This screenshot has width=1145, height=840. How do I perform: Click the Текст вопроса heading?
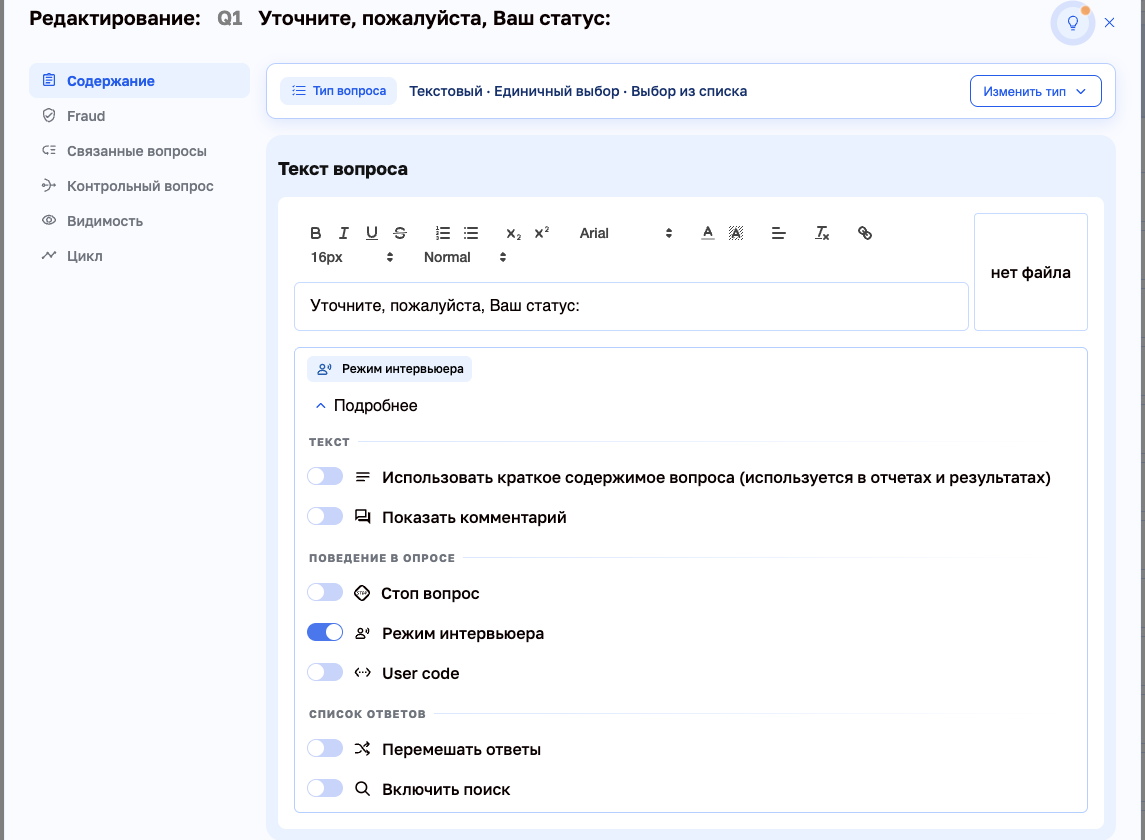tap(343, 169)
